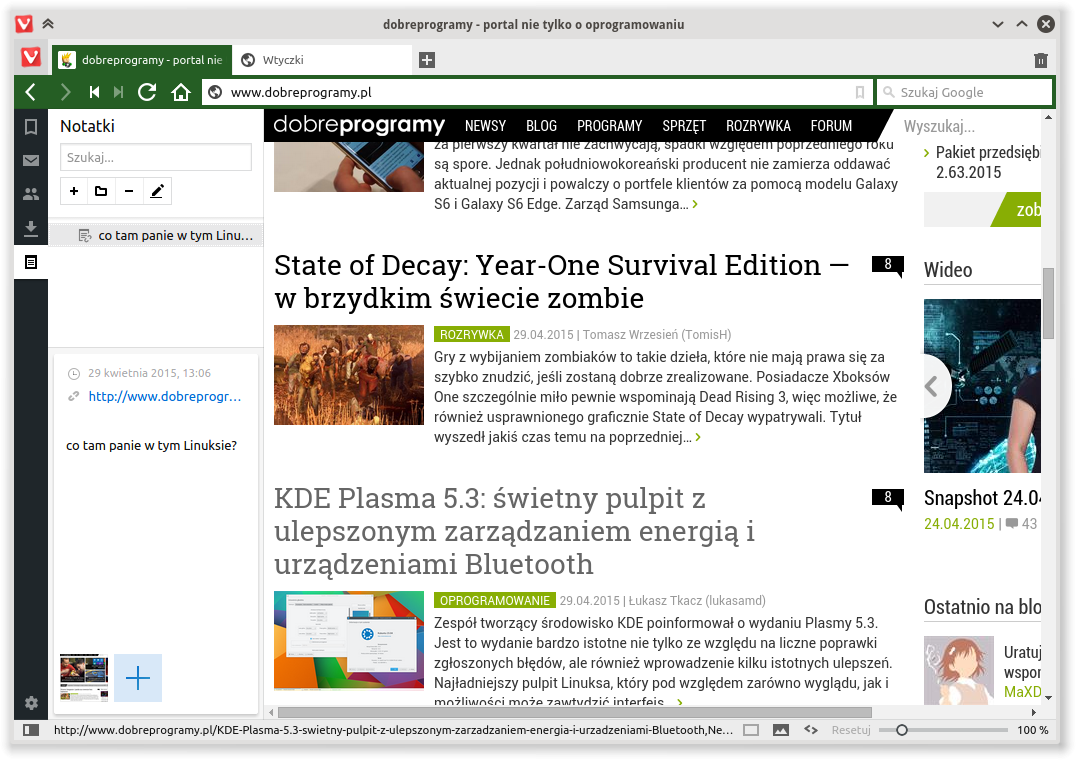This screenshot has height=760, width=1076.
Task: Open the NEWSY menu on the site
Action: (x=485, y=126)
